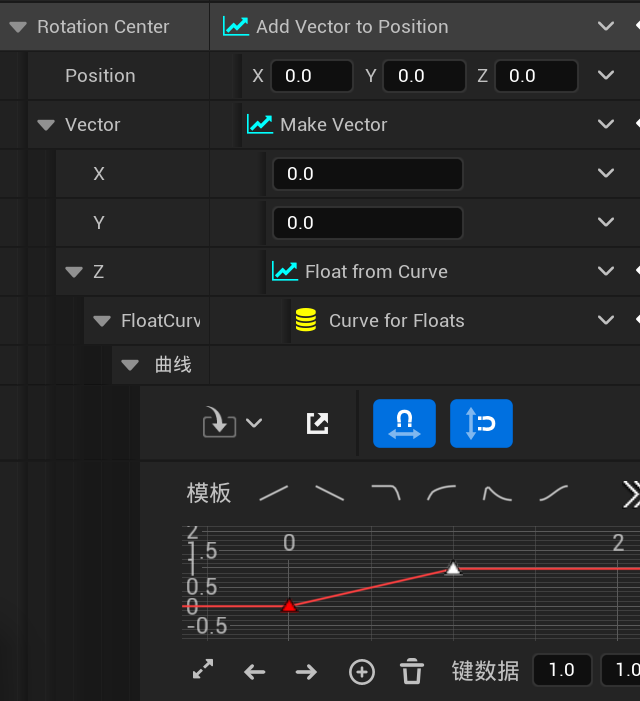Click the fit curve to view icon
Image resolution: width=640 pixels, height=701 pixels.
[x=203, y=670]
